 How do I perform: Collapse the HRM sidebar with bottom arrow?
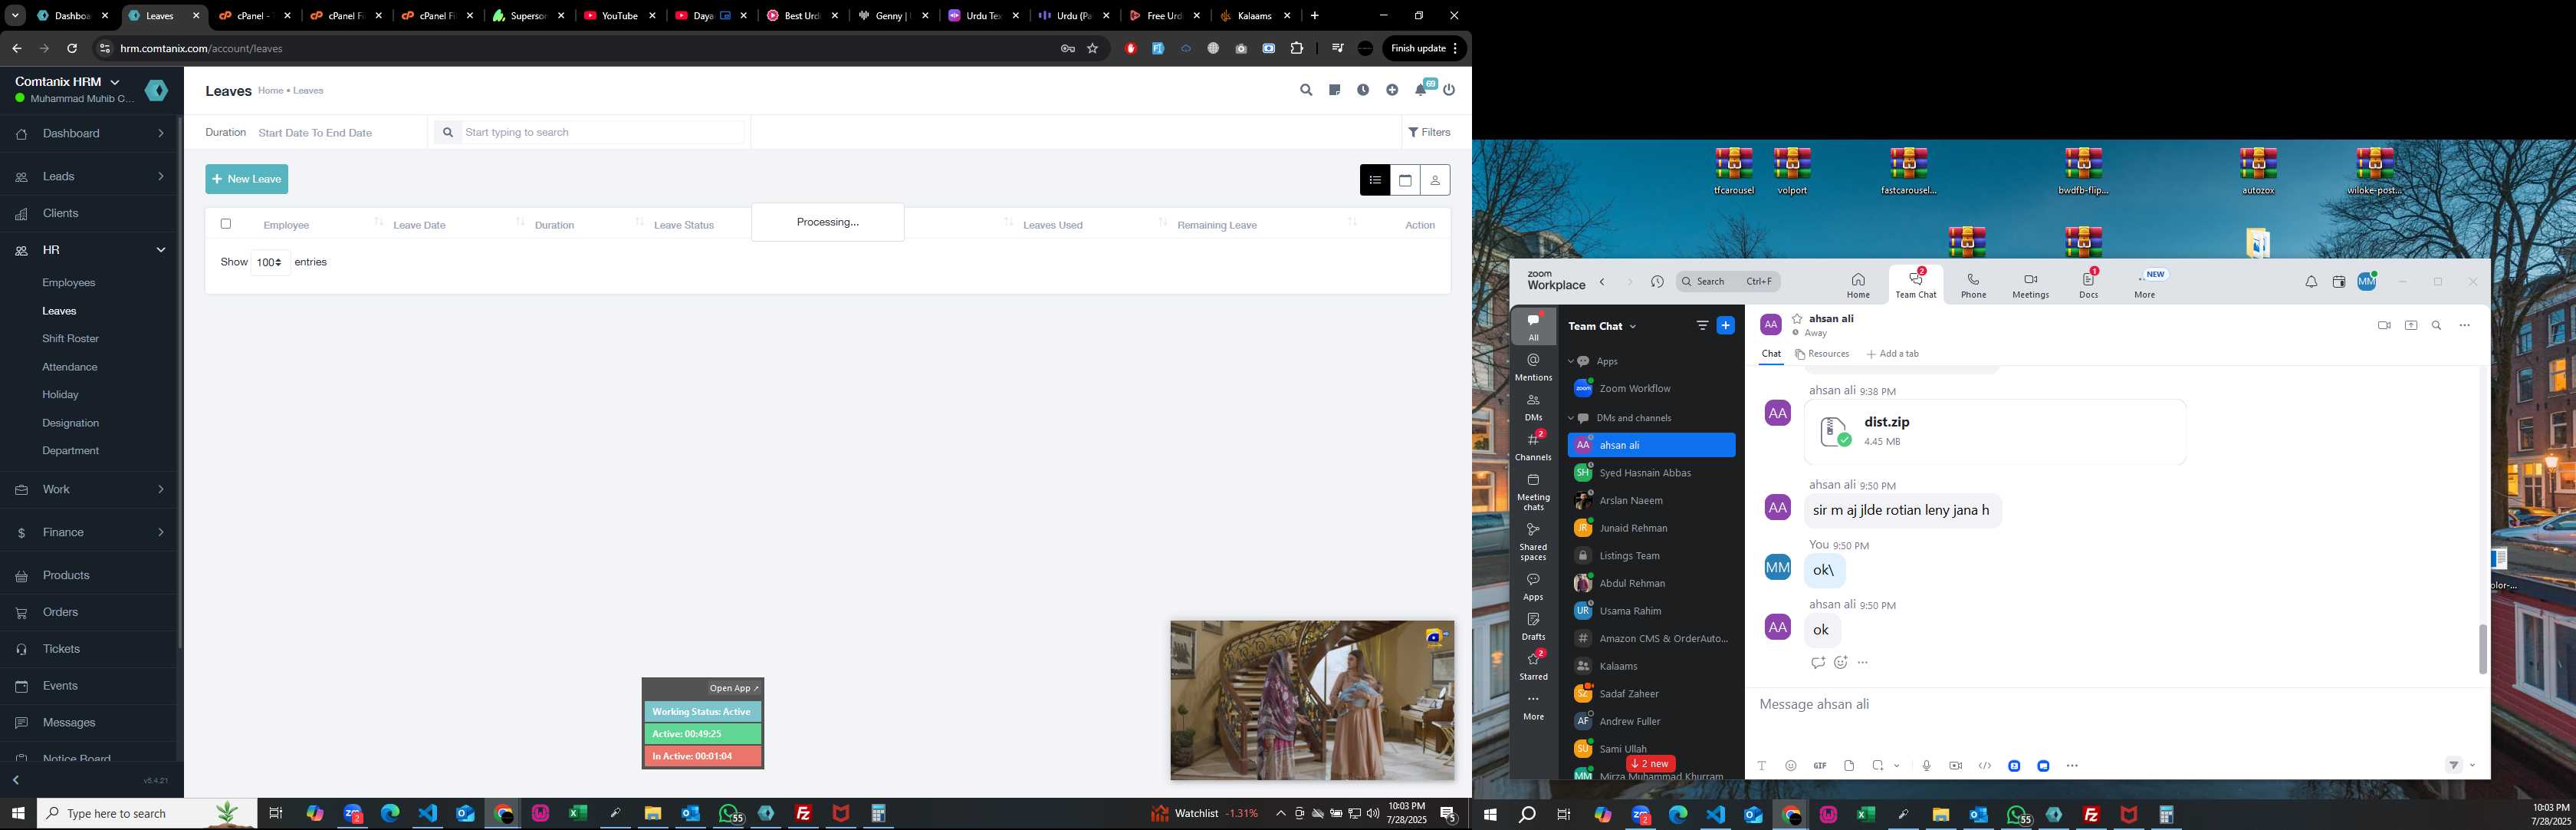tap(15, 780)
